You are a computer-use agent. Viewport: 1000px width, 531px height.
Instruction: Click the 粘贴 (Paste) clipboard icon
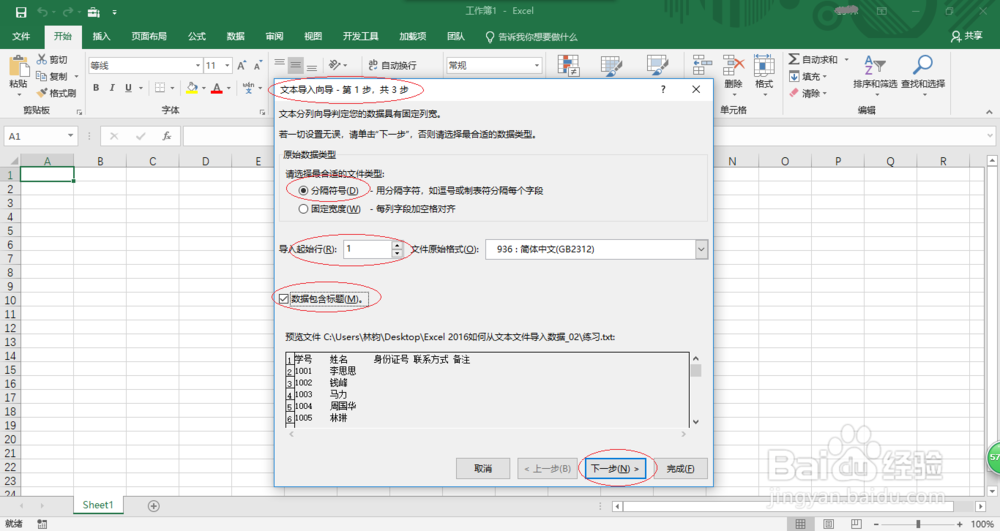pos(18,67)
